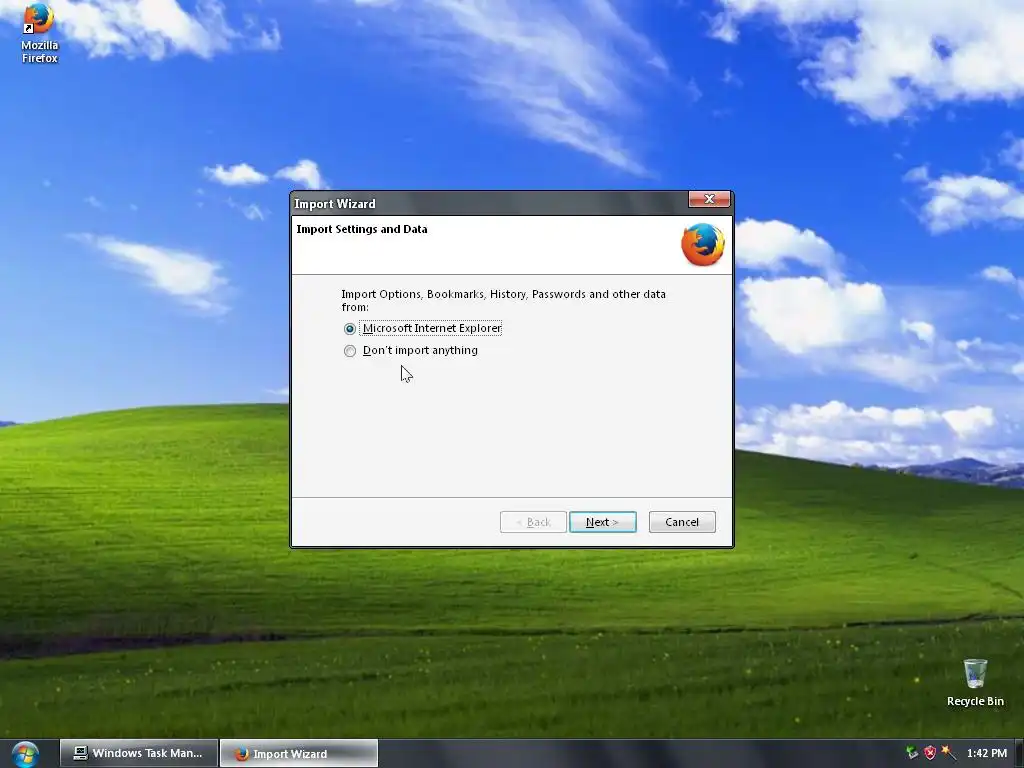1024x768 pixels.
Task: Close the Import Wizard dialog
Action: (x=709, y=199)
